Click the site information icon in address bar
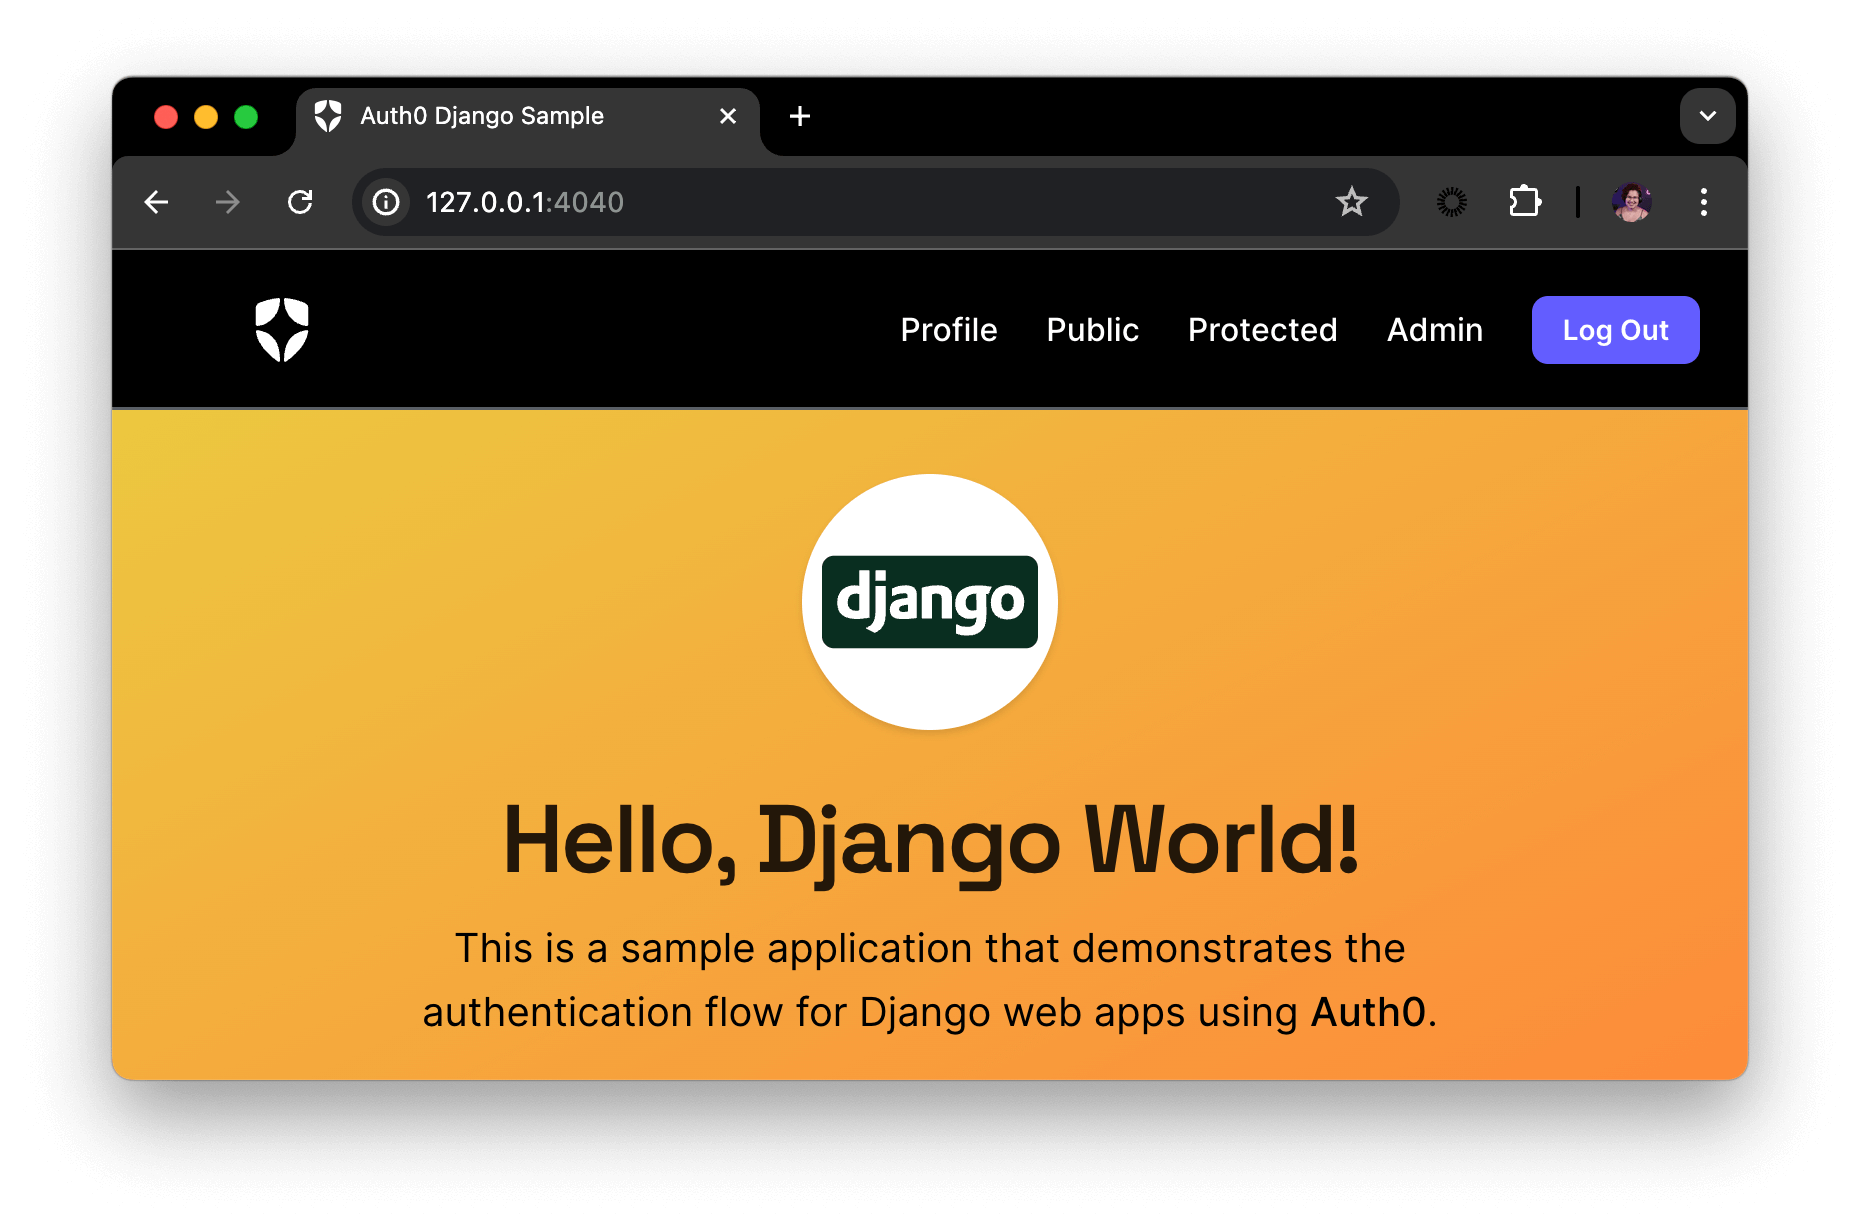The image size is (1860, 1228). coord(385,202)
